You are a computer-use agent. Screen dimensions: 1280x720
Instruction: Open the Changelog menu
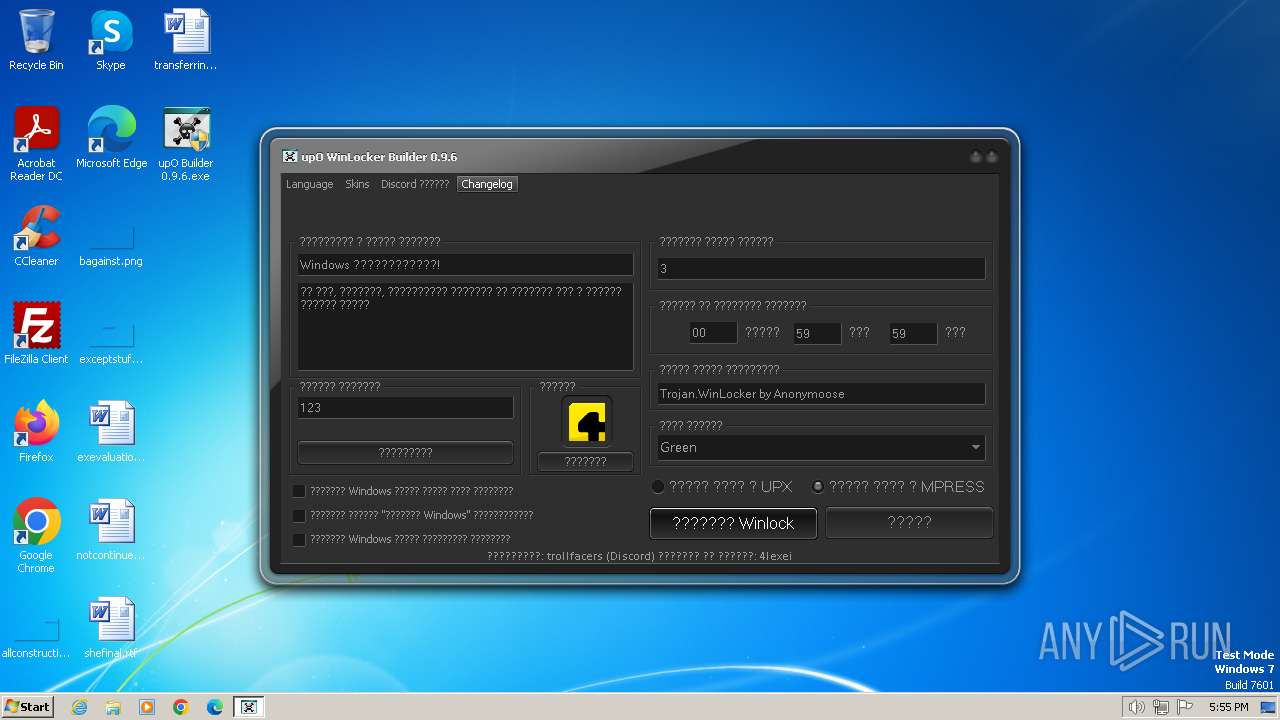coord(487,184)
